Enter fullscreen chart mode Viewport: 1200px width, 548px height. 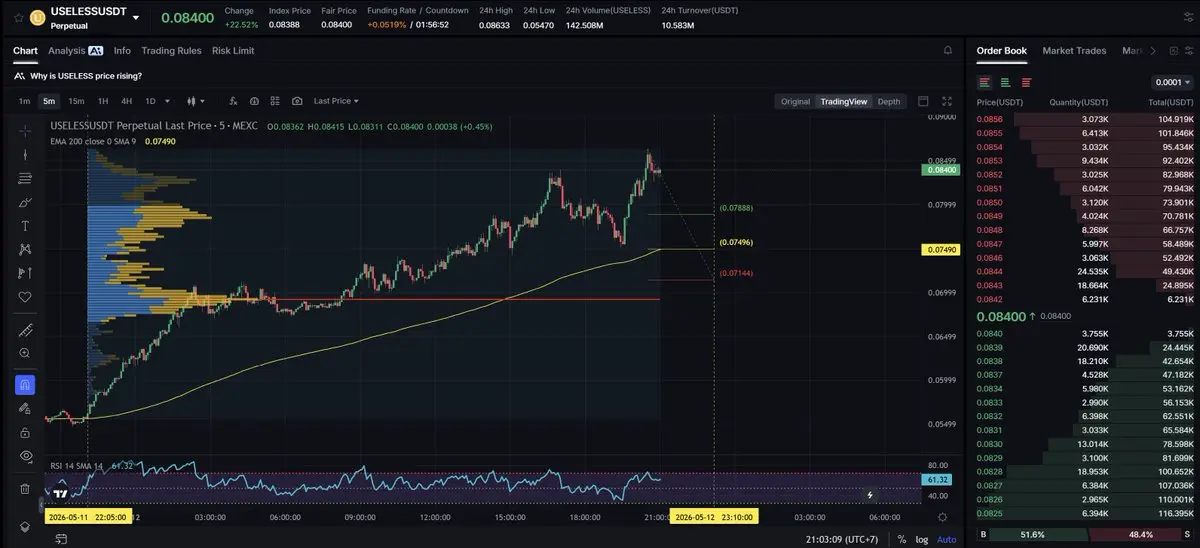coord(947,101)
